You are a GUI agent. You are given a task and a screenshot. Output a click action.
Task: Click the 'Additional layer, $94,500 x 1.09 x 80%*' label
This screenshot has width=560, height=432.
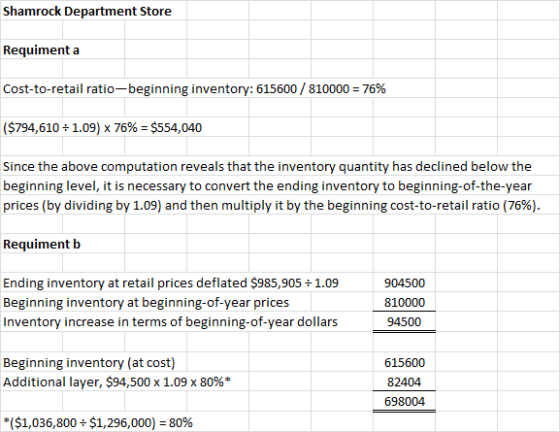pyautogui.click(x=117, y=382)
